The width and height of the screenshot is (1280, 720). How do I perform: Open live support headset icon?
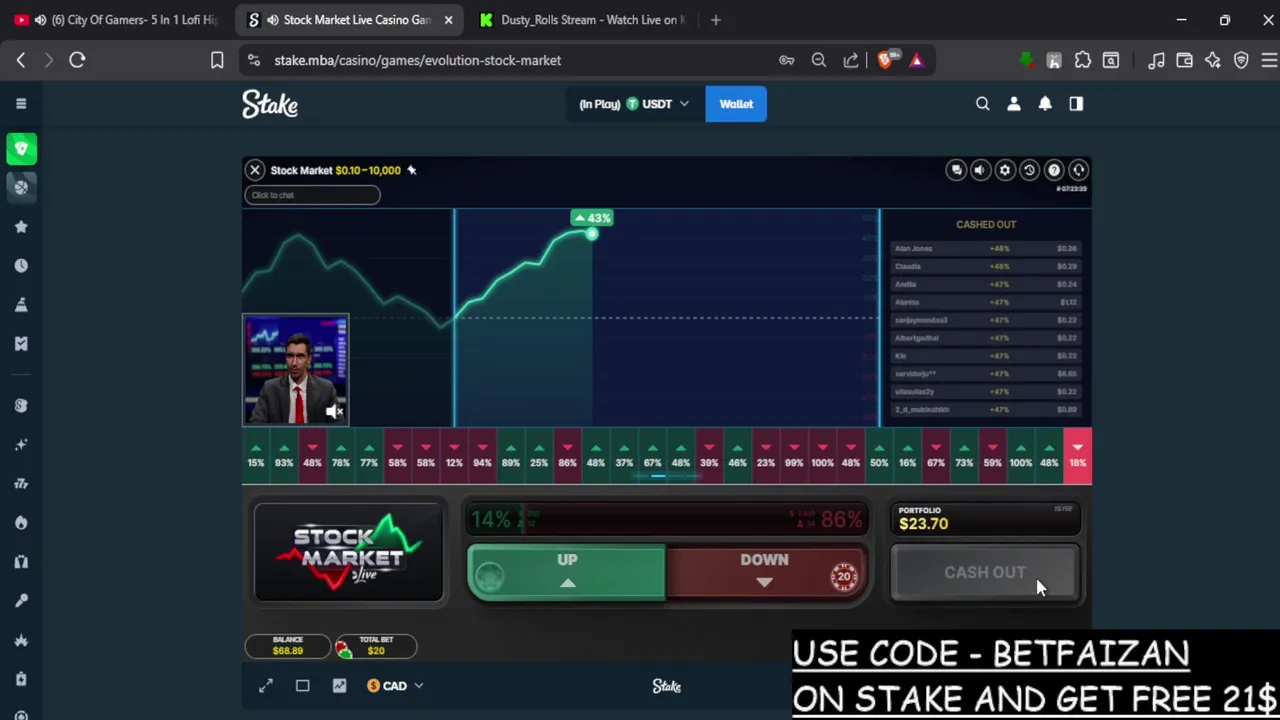click(1078, 170)
